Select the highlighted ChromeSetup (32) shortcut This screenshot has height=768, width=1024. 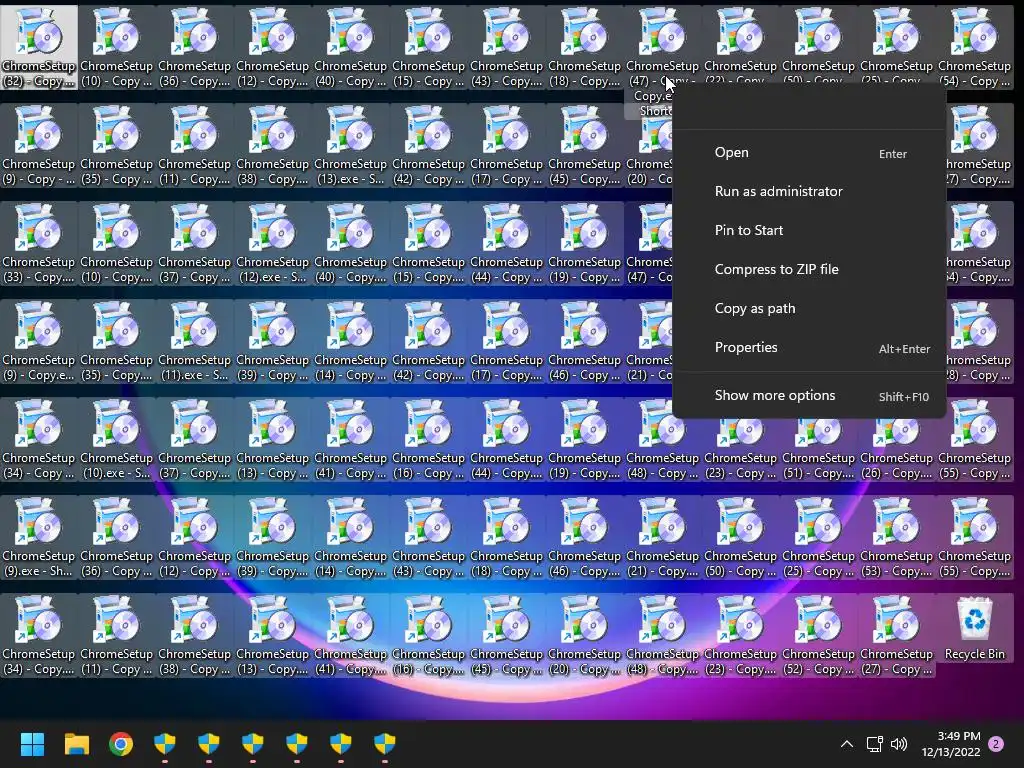(x=39, y=47)
